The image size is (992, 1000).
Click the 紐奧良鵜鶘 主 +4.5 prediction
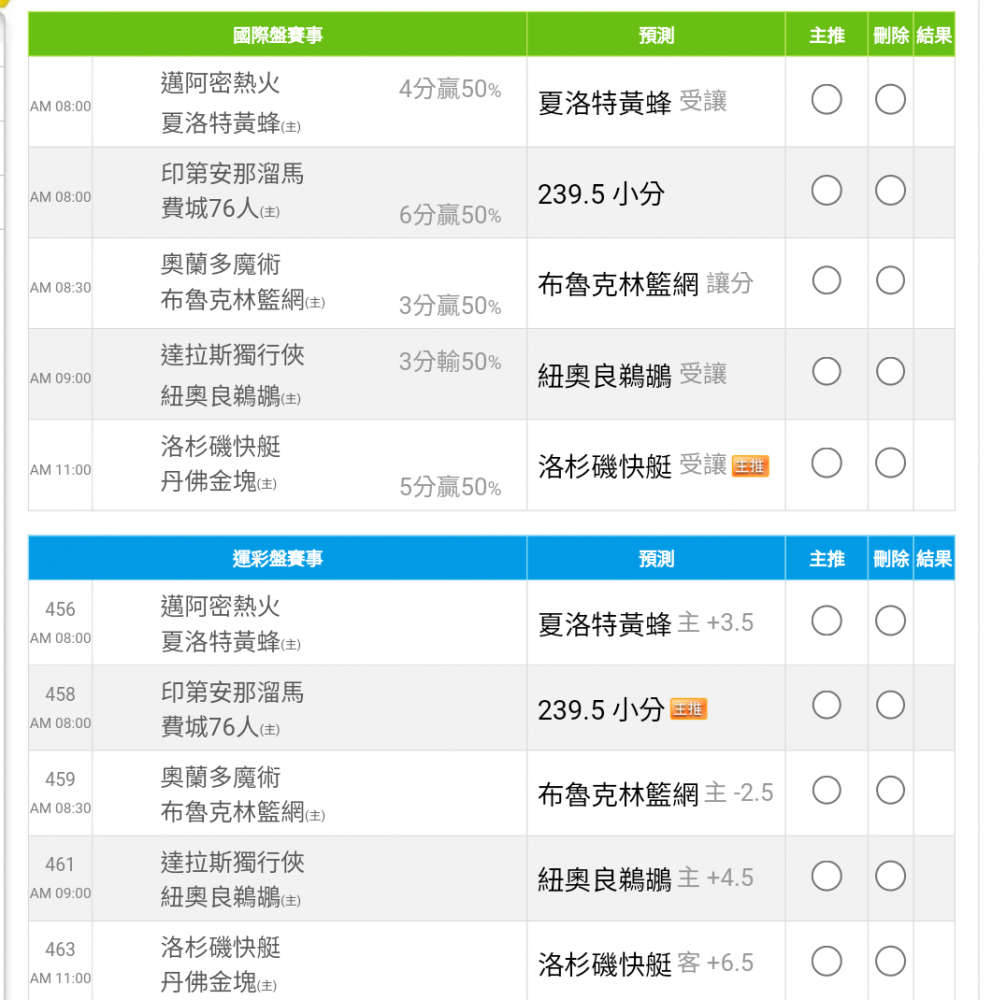tap(646, 879)
